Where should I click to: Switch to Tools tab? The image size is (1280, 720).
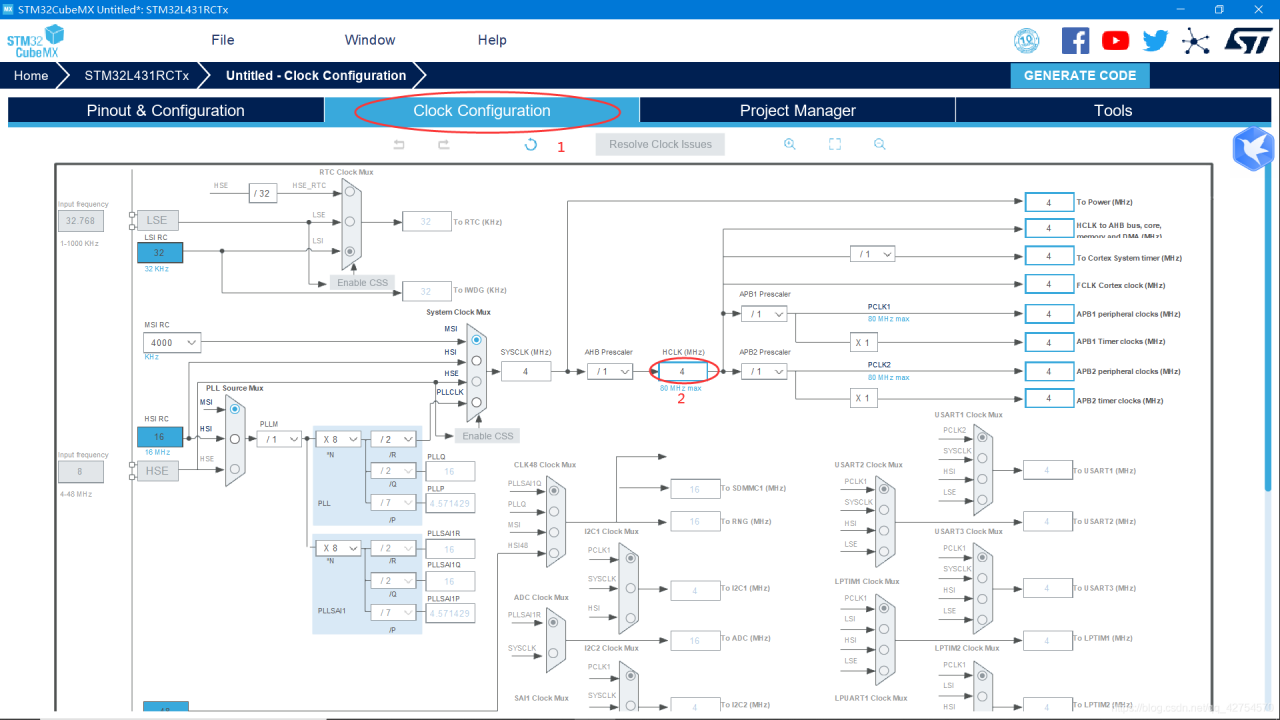coord(1113,110)
